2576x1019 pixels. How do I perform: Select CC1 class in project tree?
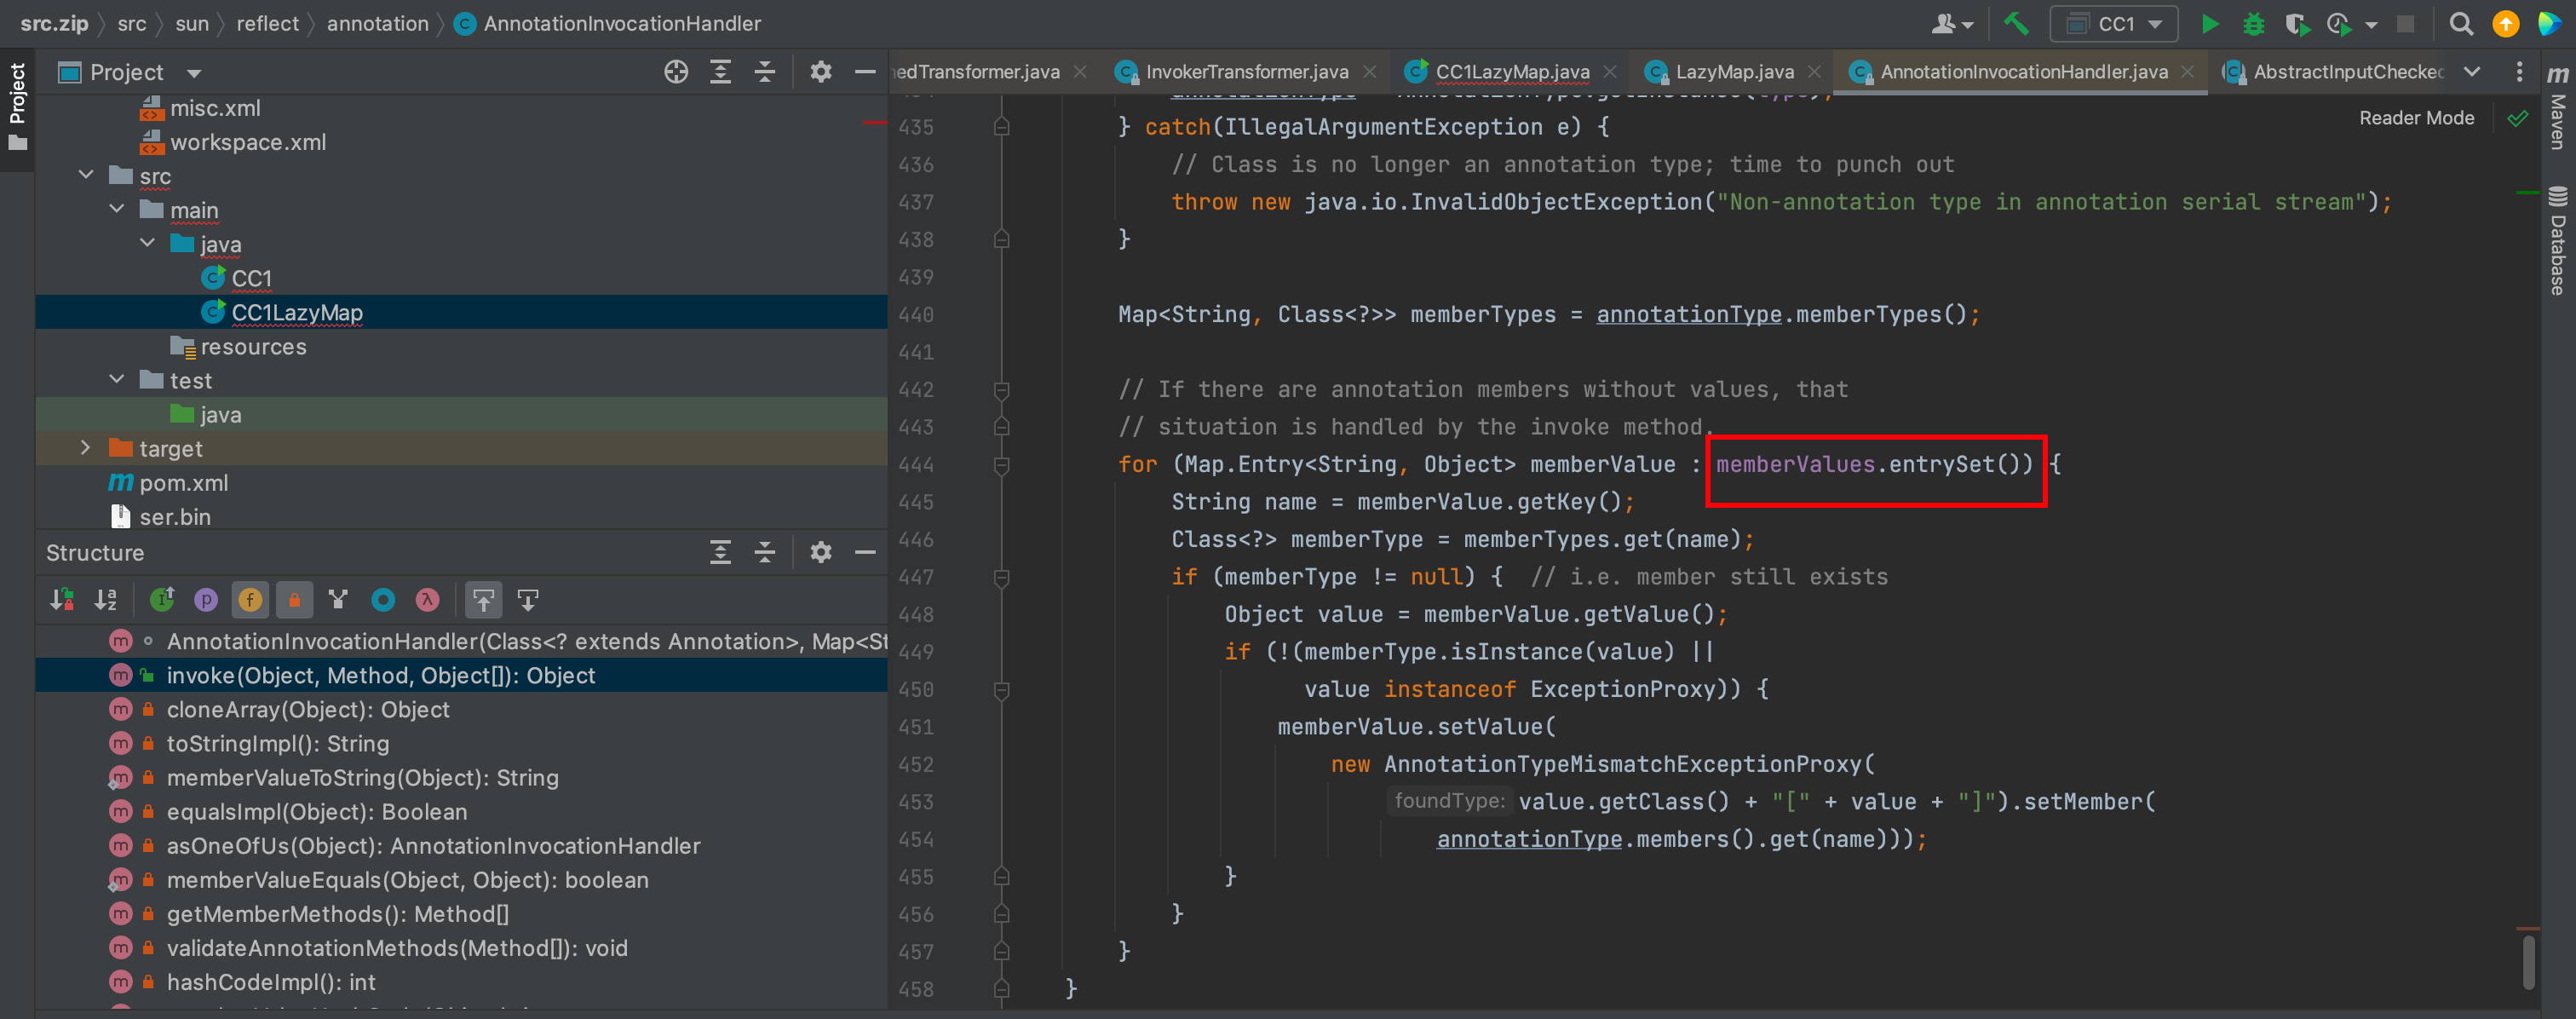pyautogui.click(x=251, y=277)
